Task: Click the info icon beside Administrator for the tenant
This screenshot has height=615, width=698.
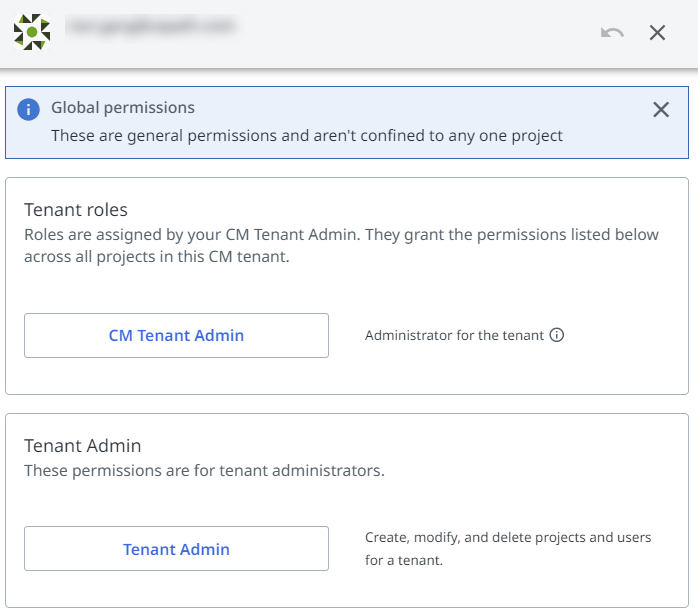Action: pyautogui.click(x=557, y=336)
